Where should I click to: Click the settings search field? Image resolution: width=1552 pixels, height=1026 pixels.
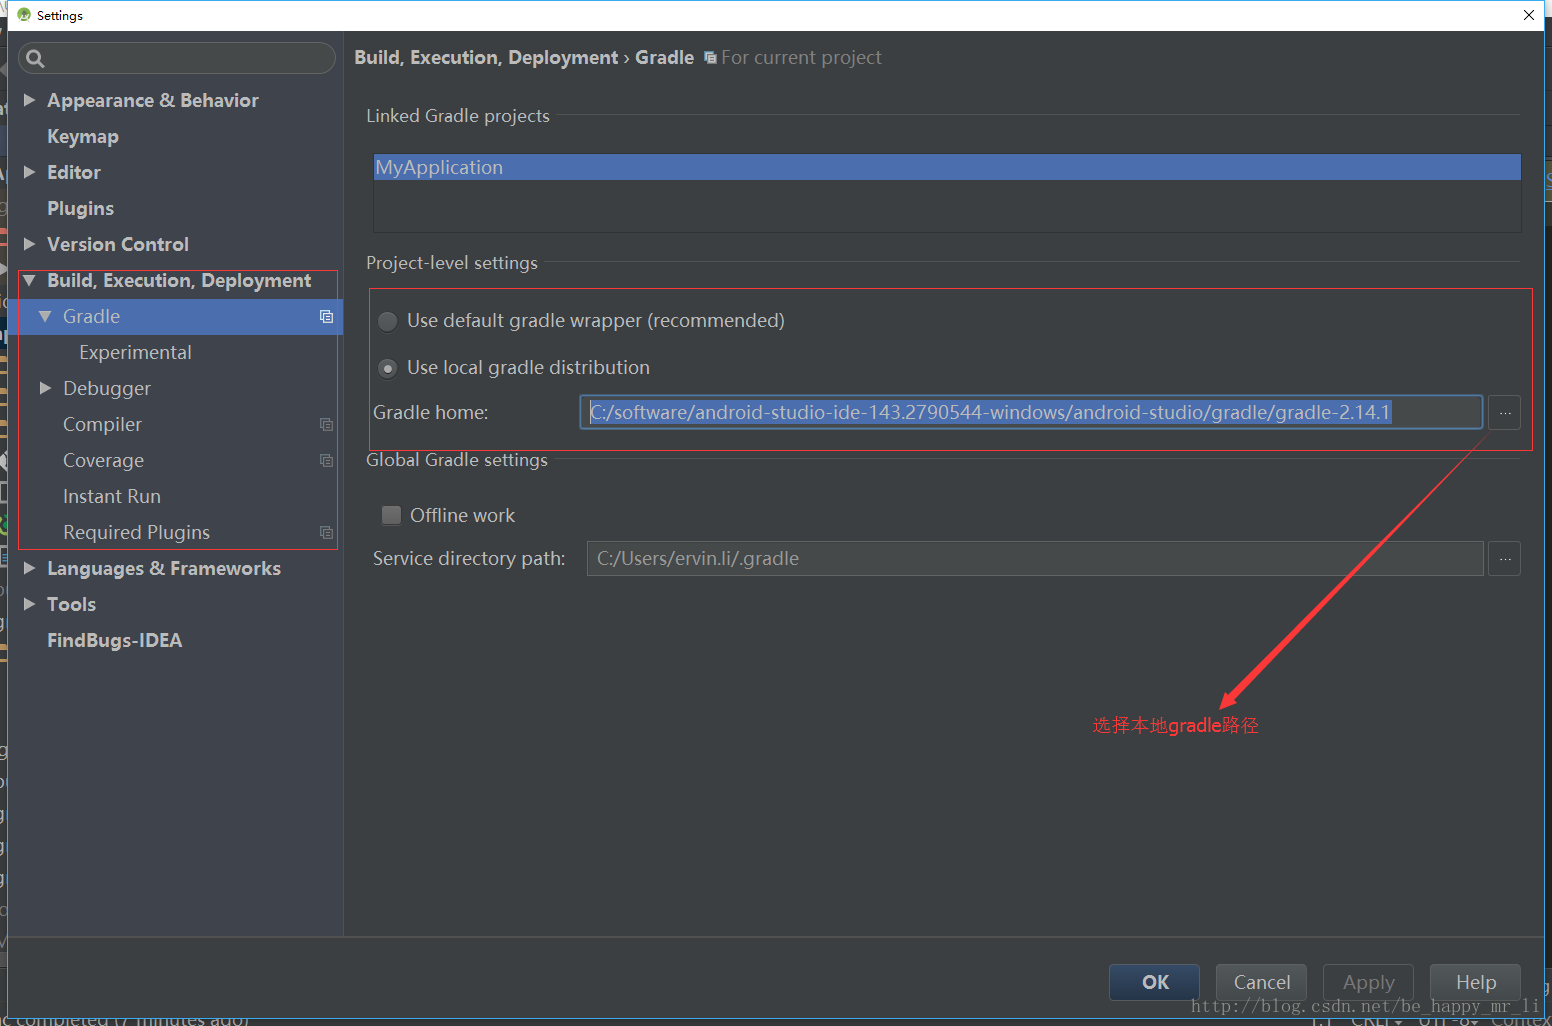tap(177, 58)
